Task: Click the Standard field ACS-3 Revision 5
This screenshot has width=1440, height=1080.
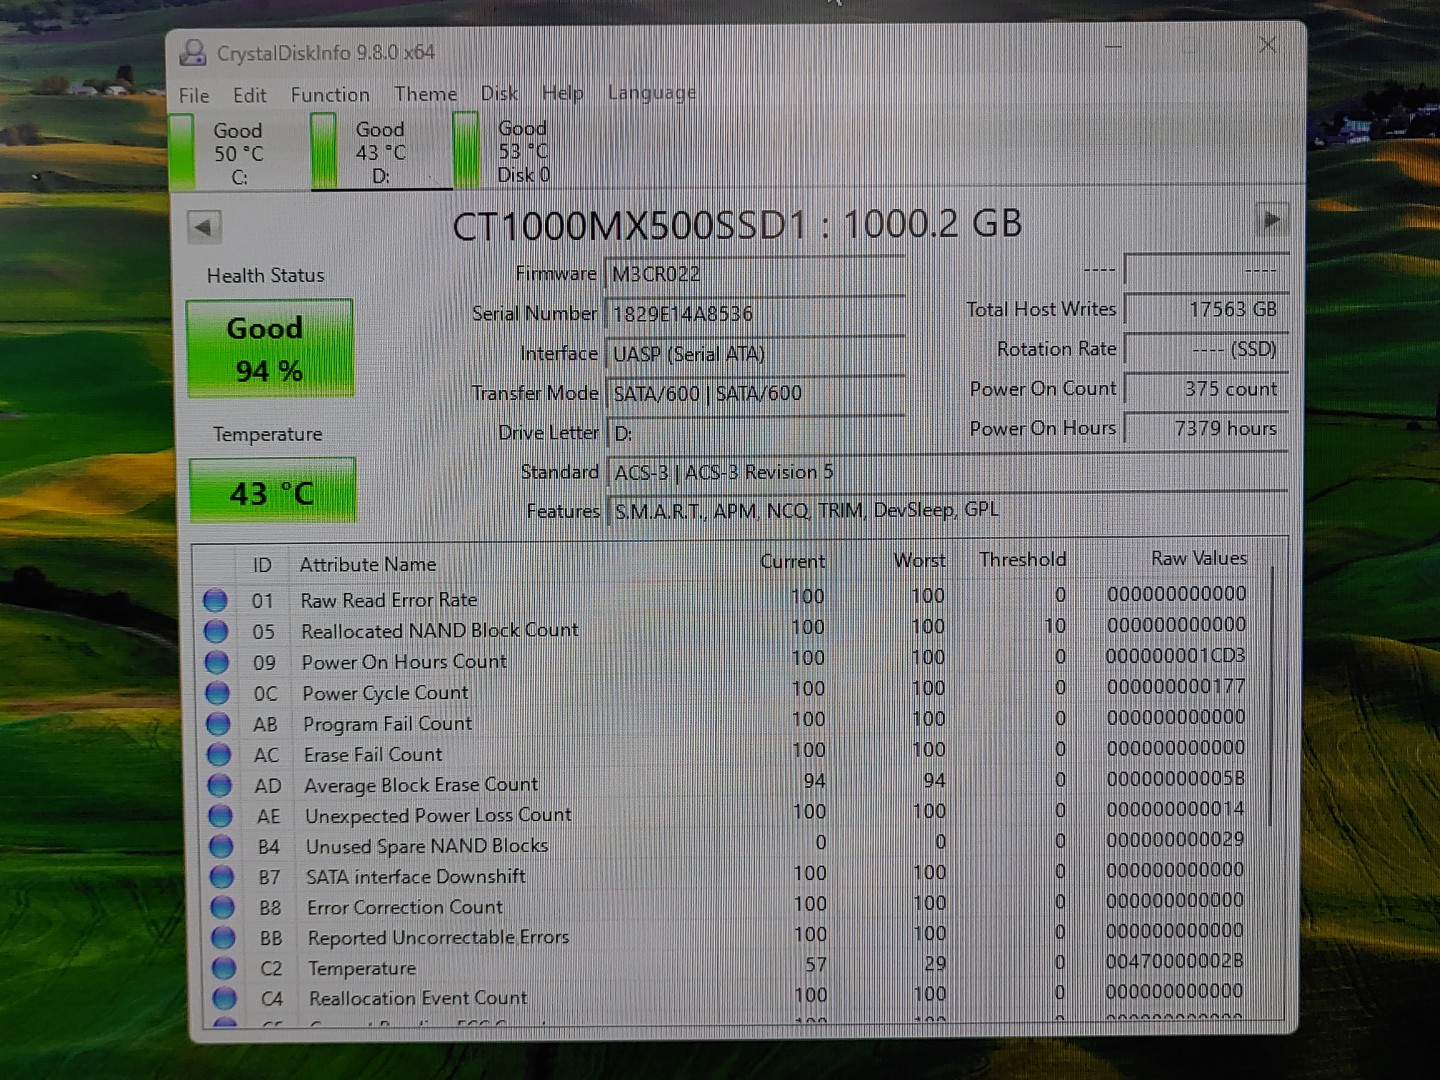Action: pyautogui.click(x=947, y=471)
